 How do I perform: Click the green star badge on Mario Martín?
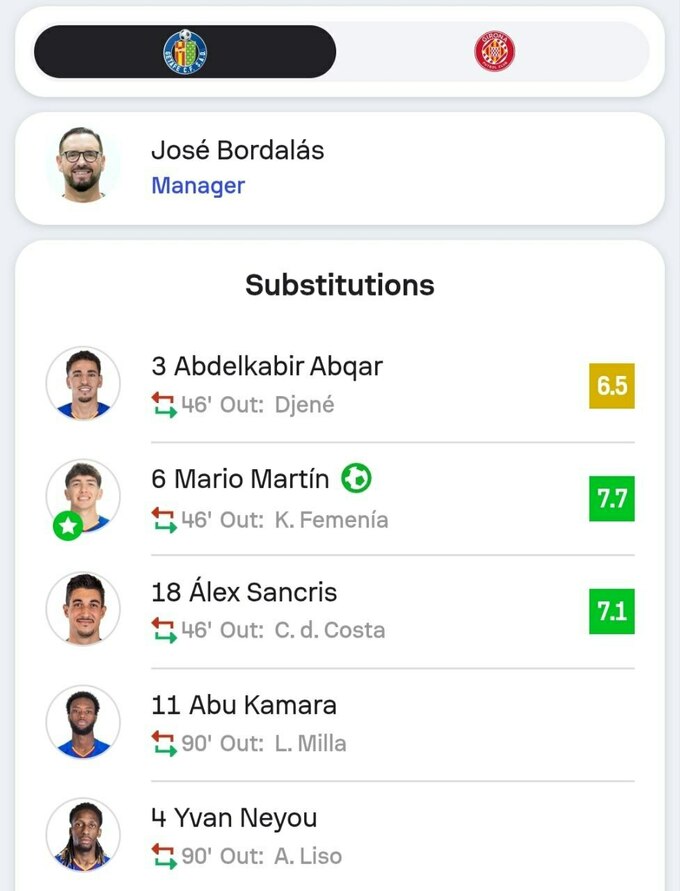pyautogui.click(x=67, y=526)
